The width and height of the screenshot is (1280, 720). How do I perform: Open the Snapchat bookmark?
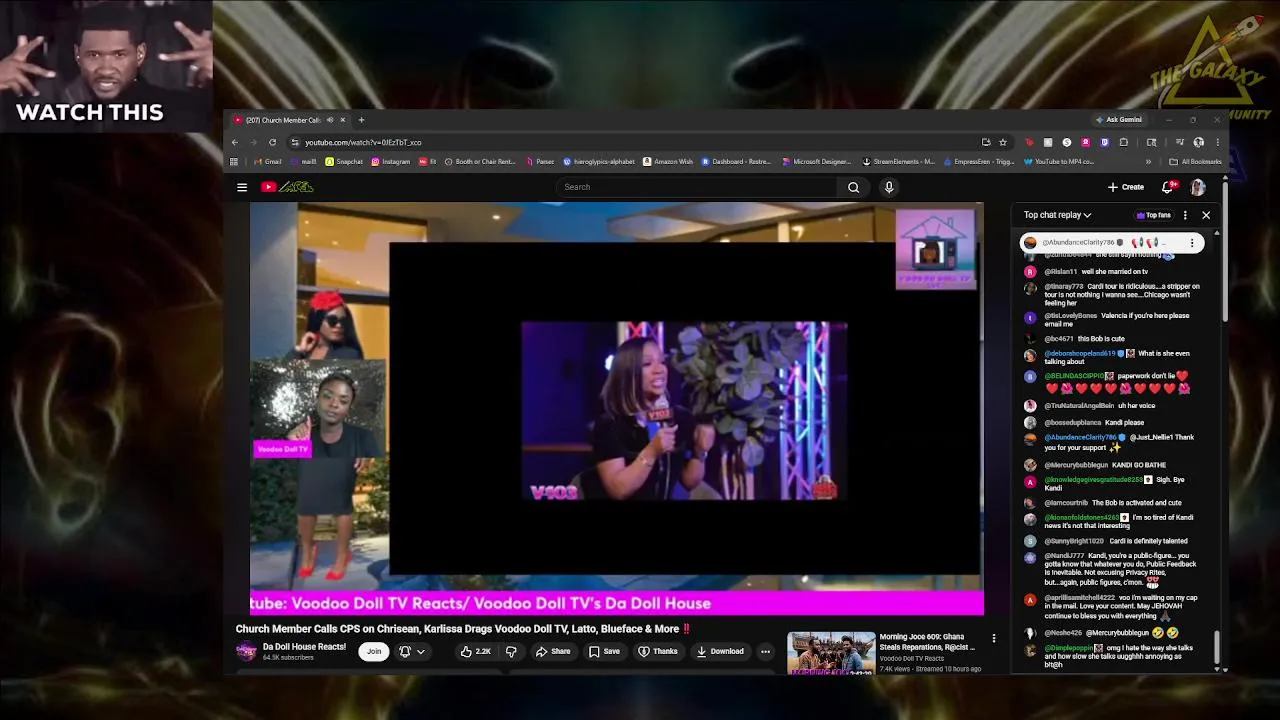[344, 161]
